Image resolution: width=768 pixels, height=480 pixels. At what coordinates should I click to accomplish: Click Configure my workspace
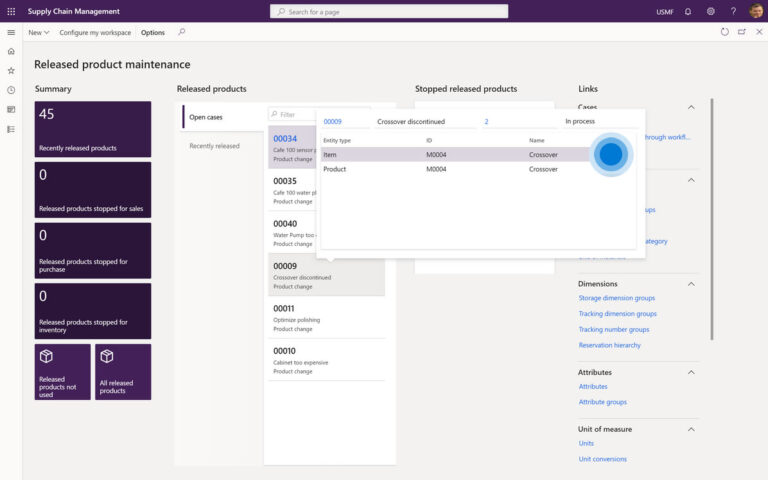point(95,32)
